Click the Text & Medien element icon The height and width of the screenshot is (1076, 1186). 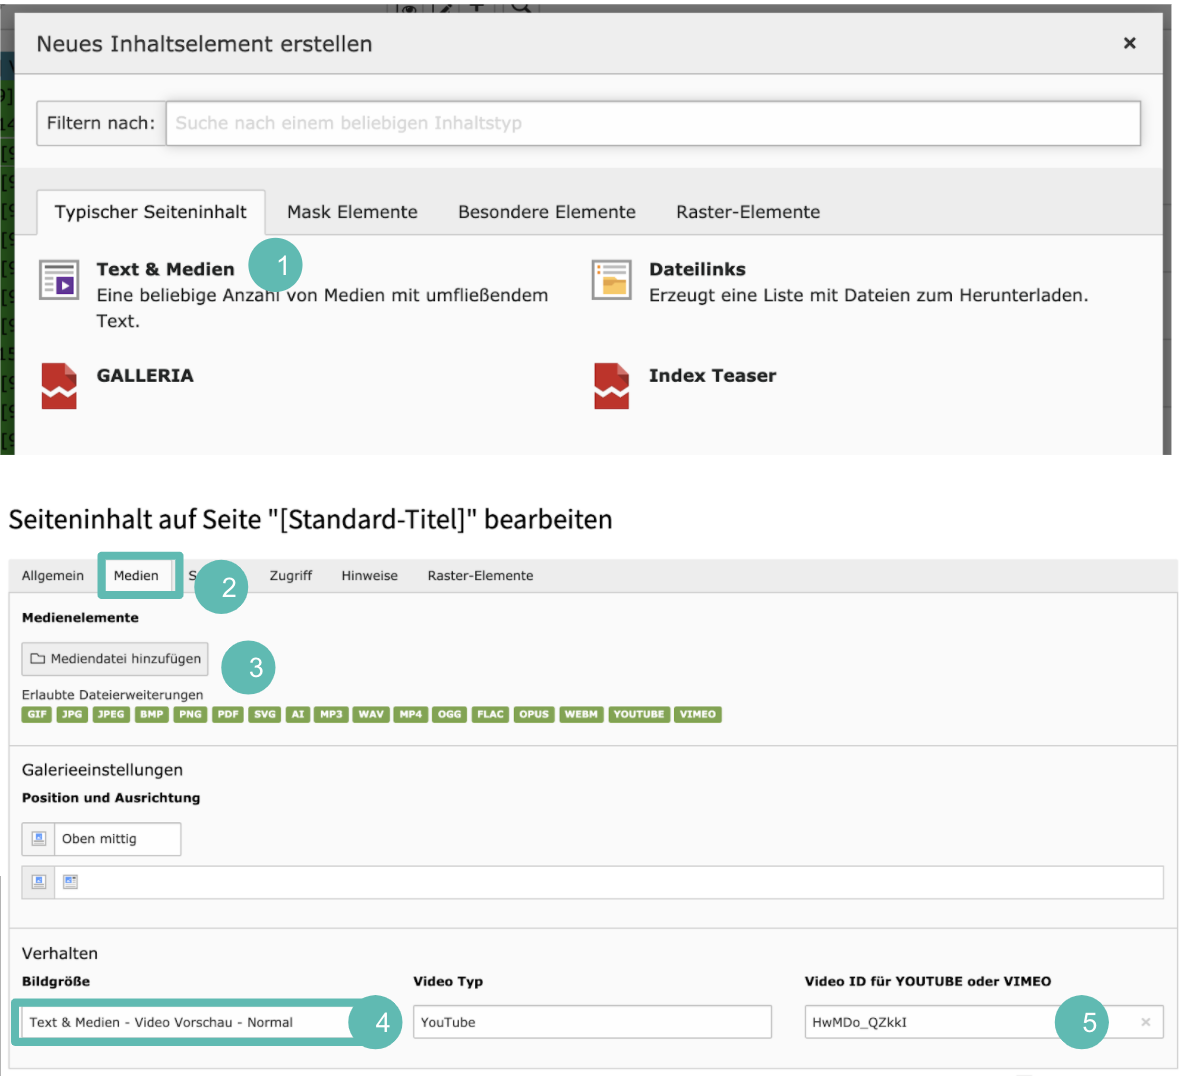[59, 280]
